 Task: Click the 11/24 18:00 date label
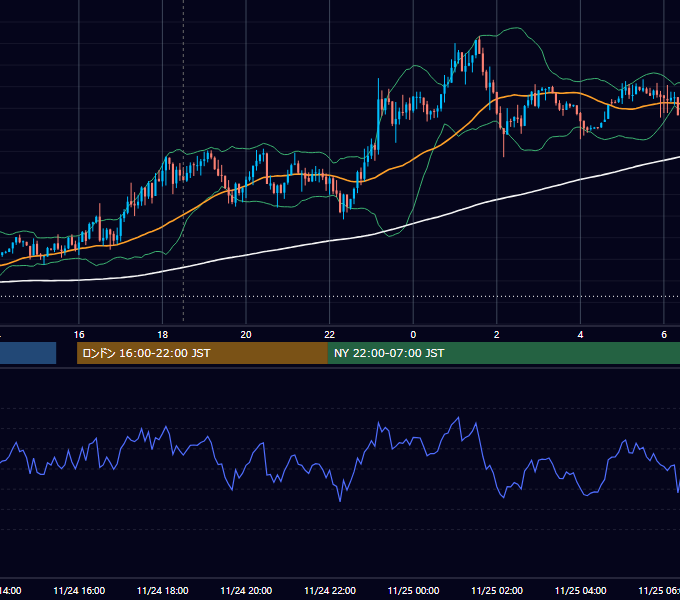pos(163,591)
